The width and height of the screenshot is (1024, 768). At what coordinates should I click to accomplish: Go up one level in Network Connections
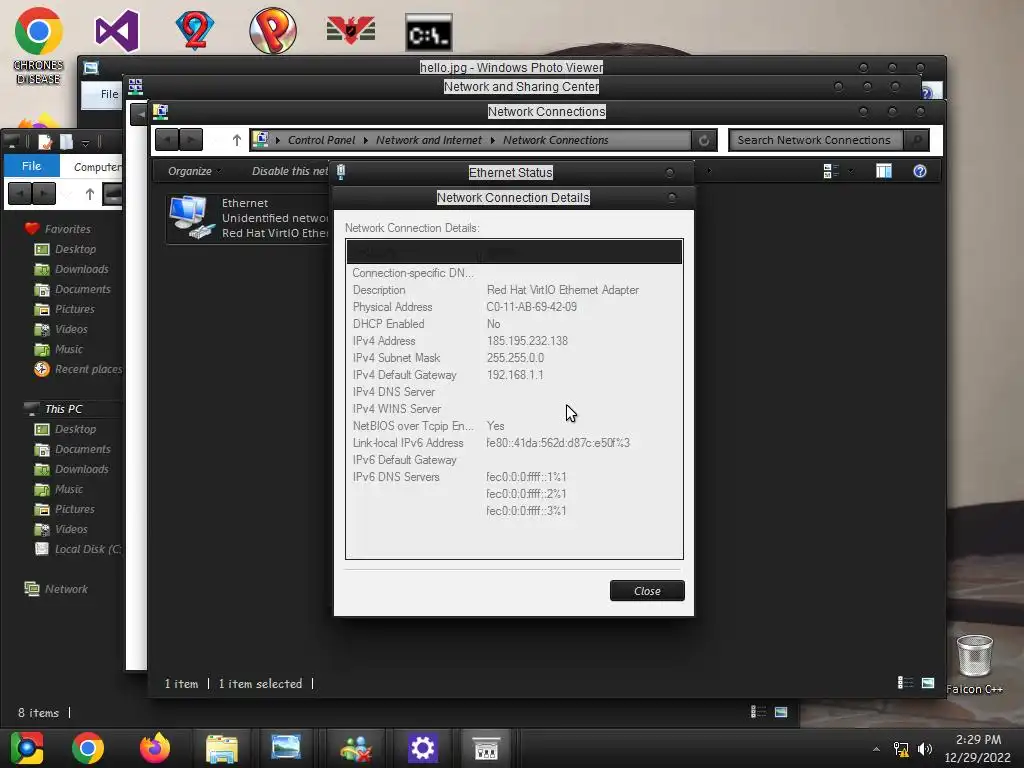point(236,140)
